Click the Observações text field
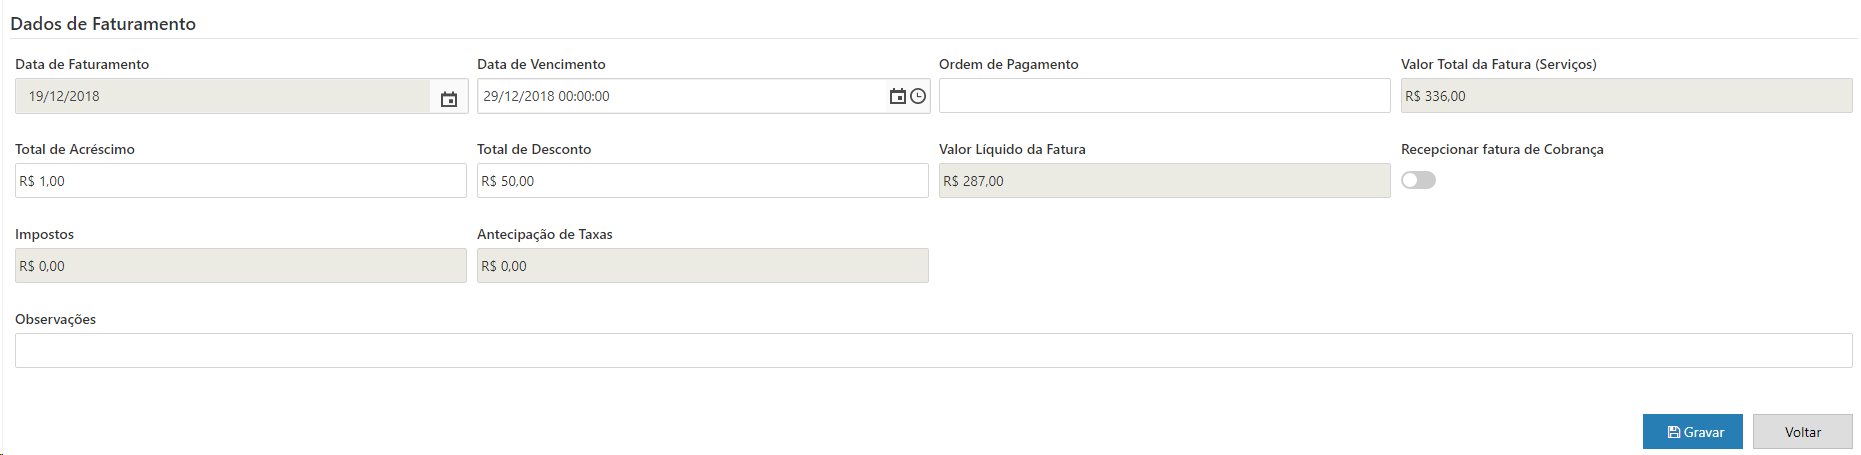This screenshot has height=455, width=1861. [x=933, y=351]
